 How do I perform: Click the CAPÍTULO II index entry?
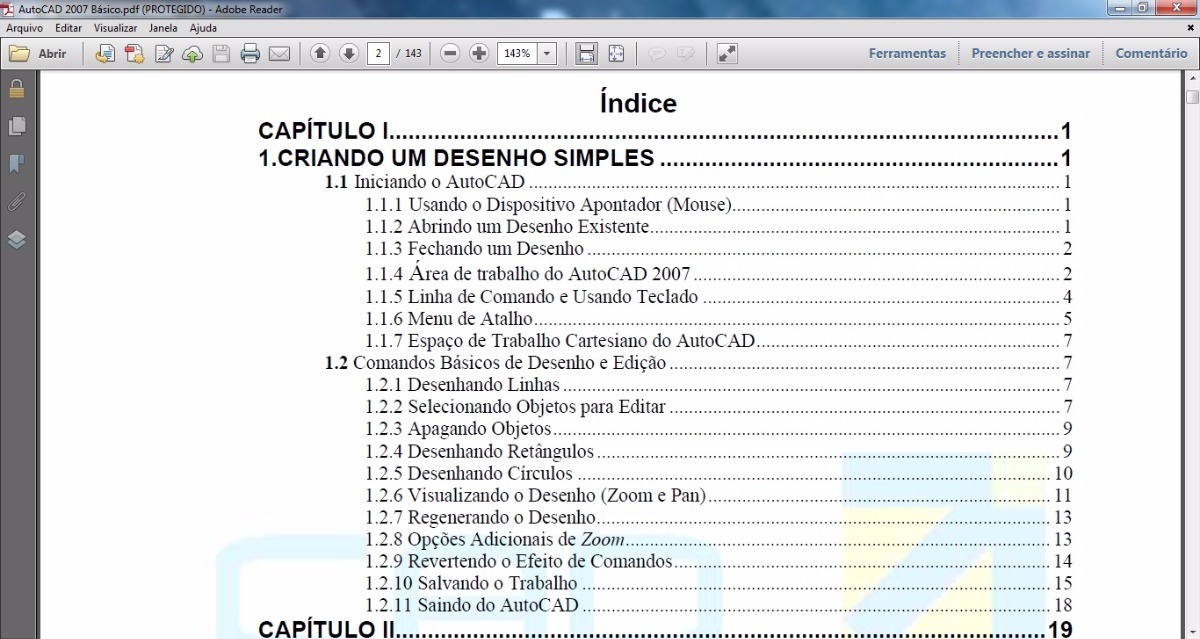click(666, 629)
